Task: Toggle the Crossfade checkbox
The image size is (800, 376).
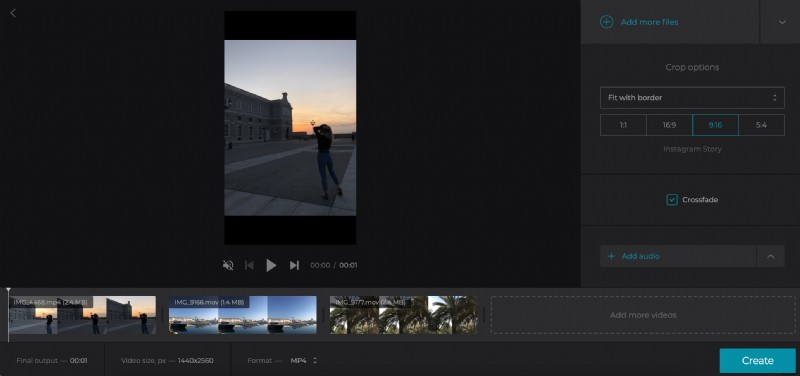Action: pyautogui.click(x=672, y=200)
